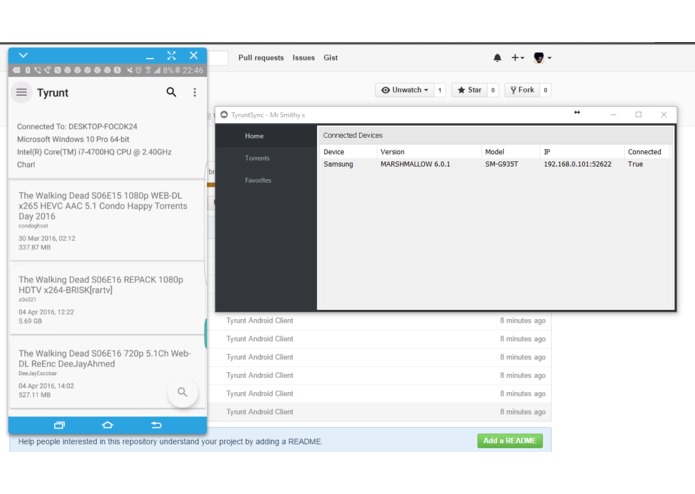Sort by the Model column header
The image size is (695, 494).
pos(511,152)
